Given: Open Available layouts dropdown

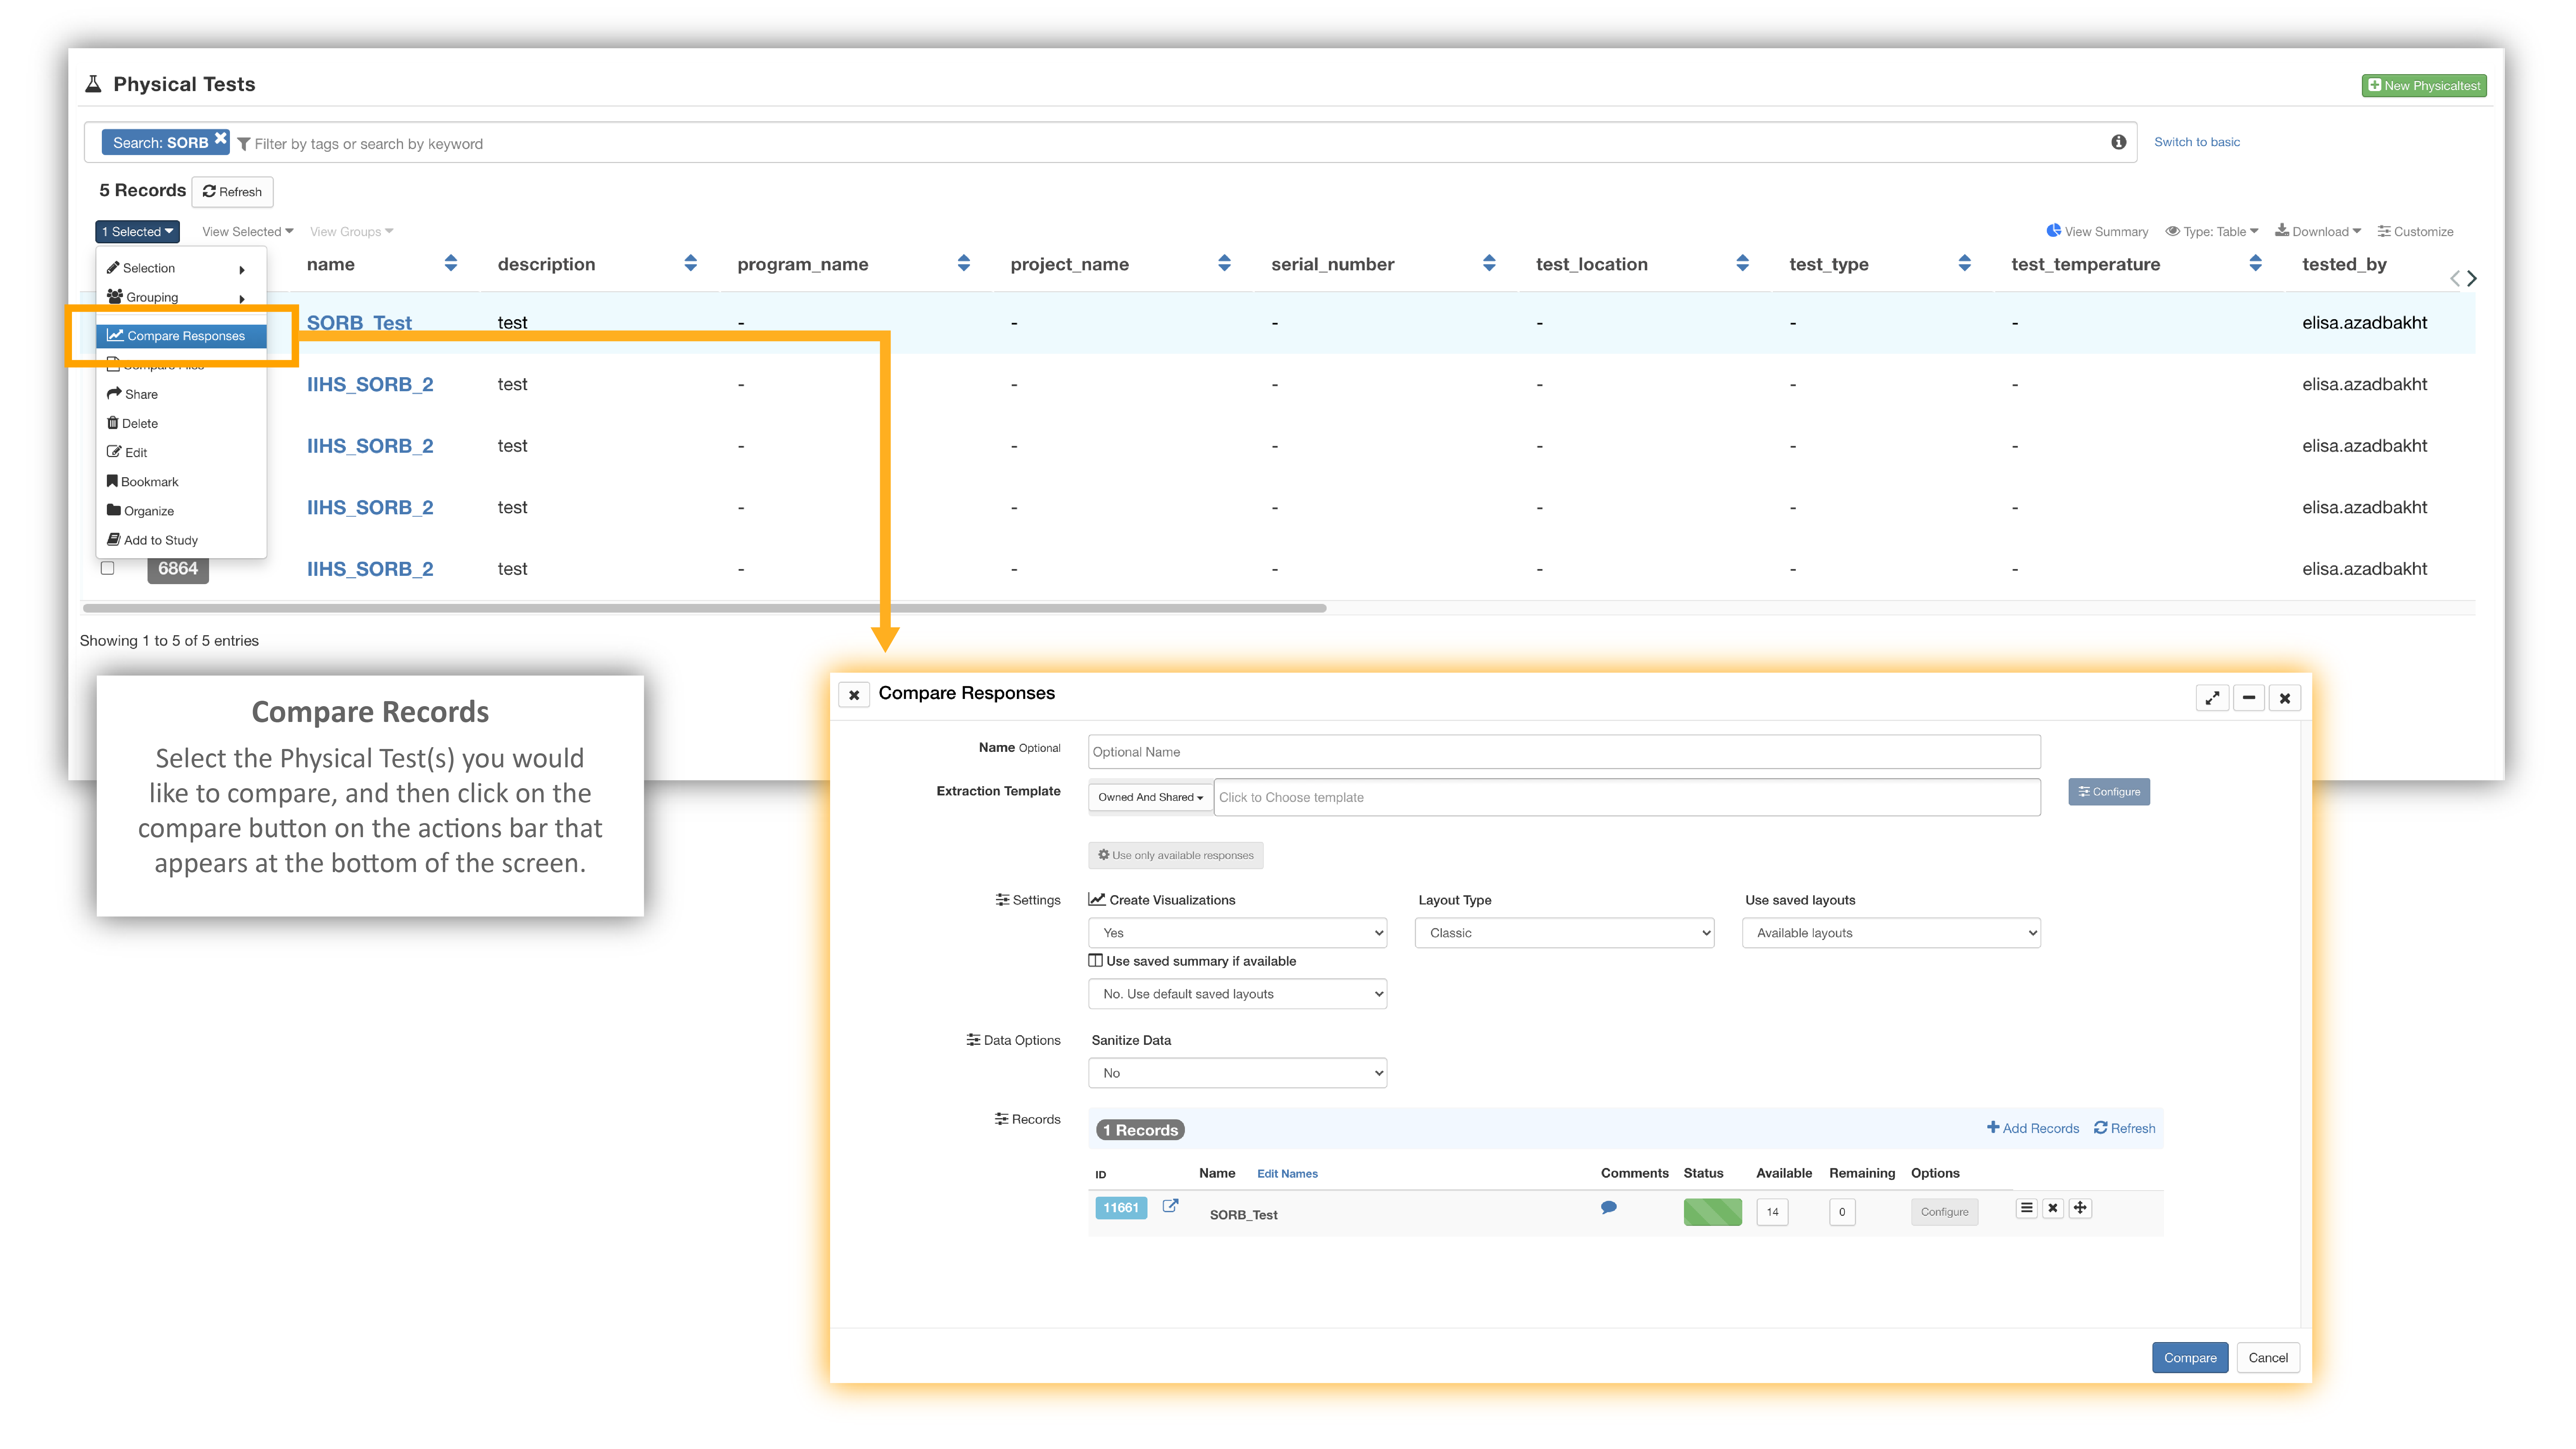Looking at the screenshot, I should point(1891,933).
